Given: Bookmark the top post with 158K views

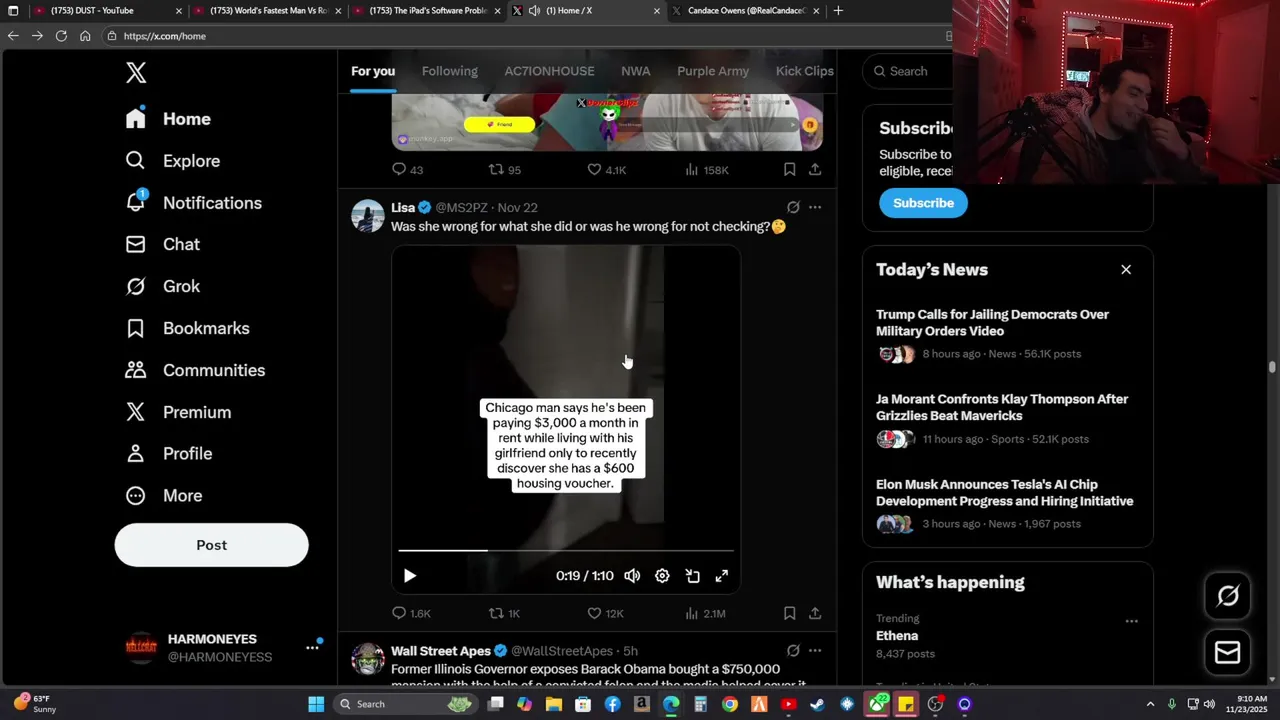Looking at the screenshot, I should tap(789, 170).
